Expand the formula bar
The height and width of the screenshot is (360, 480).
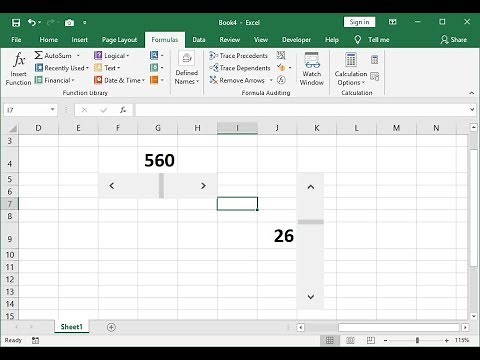(472, 109)
